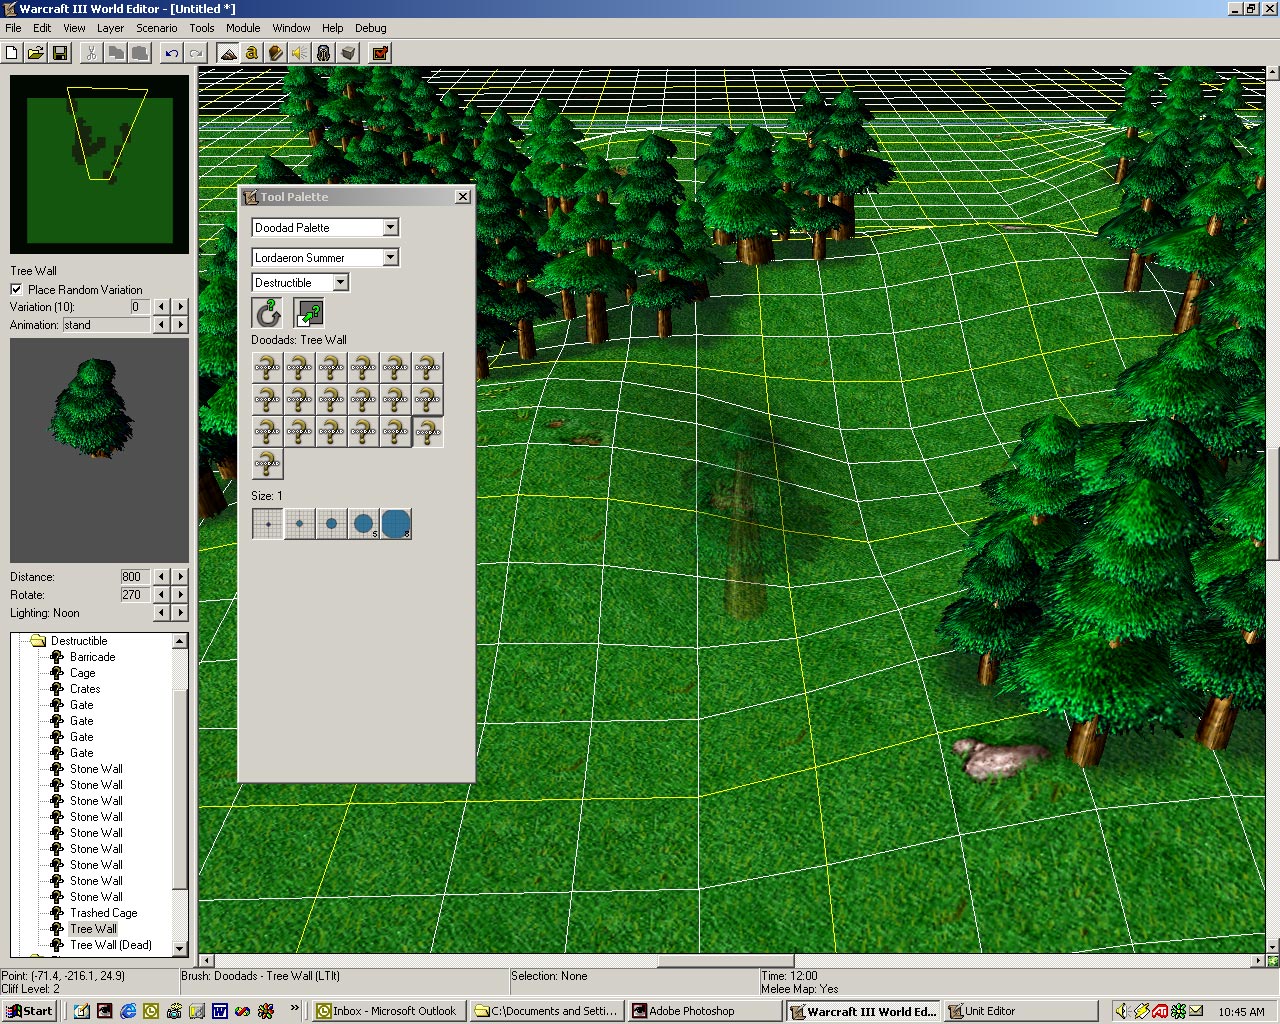Uncheck Place Random Variation checkbox
Viewport: 1280px width, 1024px height.
click(x=16, y=289)
